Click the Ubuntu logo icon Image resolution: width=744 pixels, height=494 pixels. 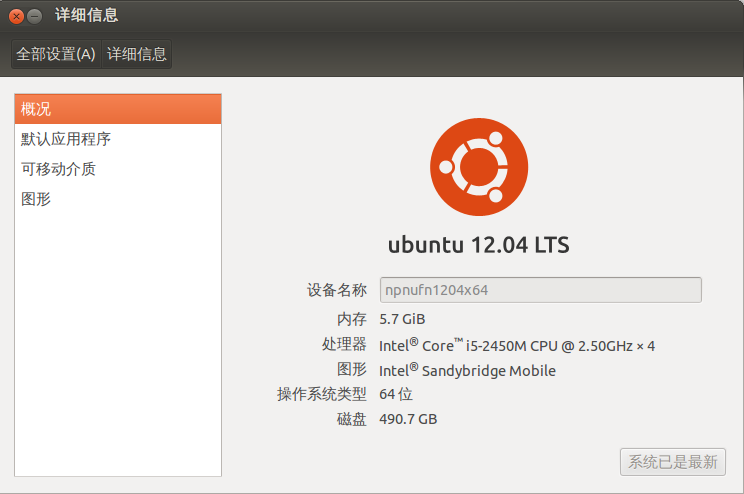coord(479,167)
